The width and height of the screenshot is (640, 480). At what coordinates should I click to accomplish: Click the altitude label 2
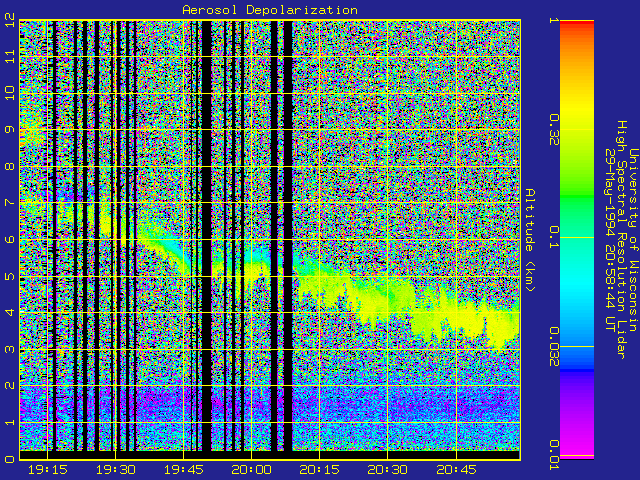click(x=10, y=385)
